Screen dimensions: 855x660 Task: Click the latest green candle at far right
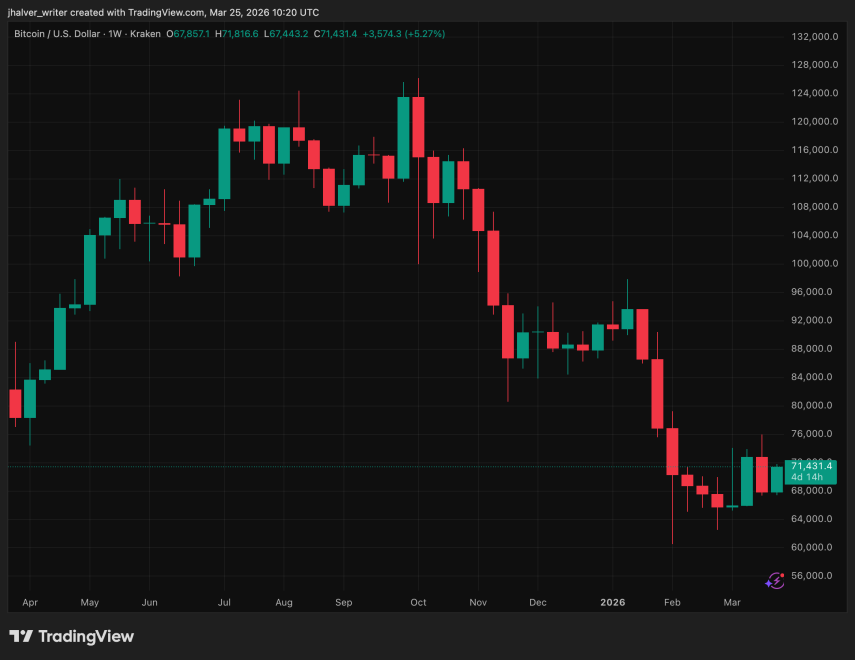tap(776, 480)
